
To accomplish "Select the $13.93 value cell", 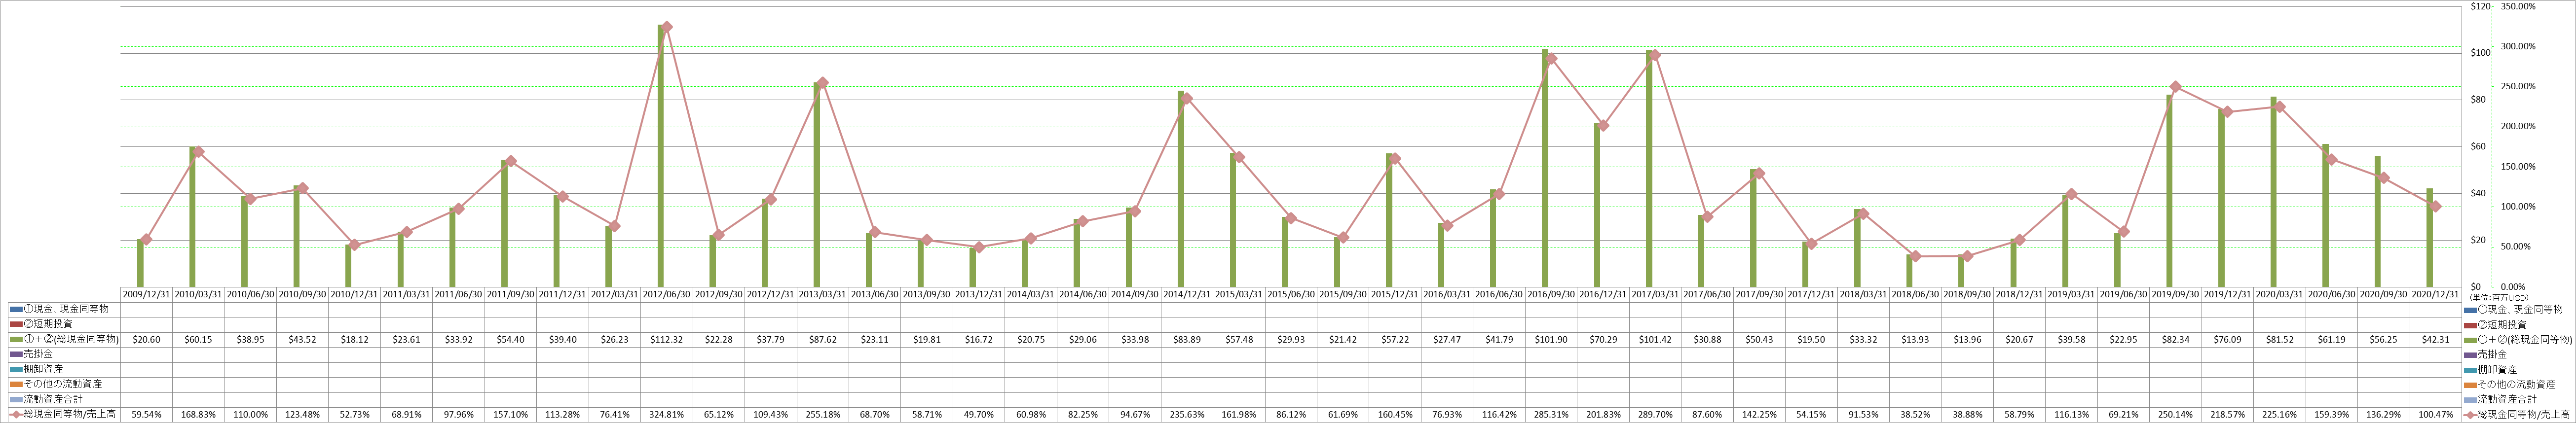I will click(1915, 340).
